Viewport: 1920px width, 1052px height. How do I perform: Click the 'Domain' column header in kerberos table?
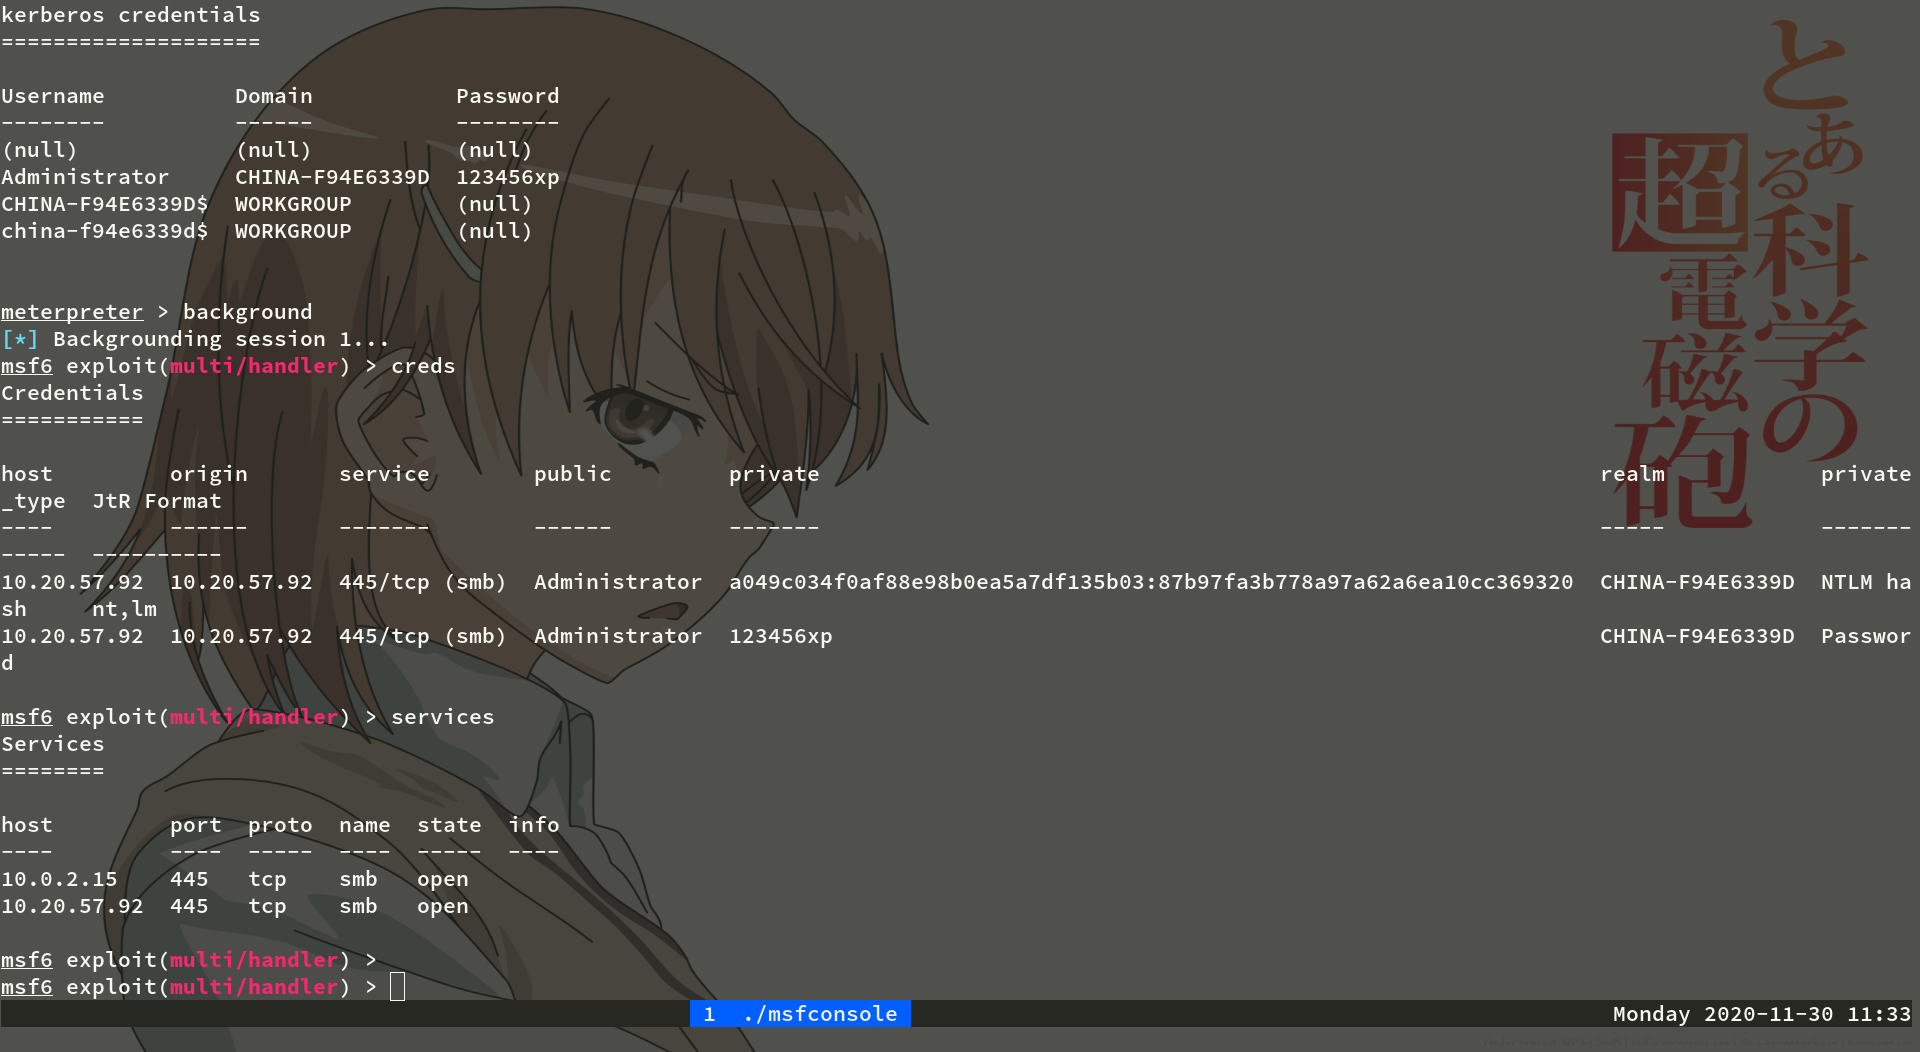click(x=274, y=96)
